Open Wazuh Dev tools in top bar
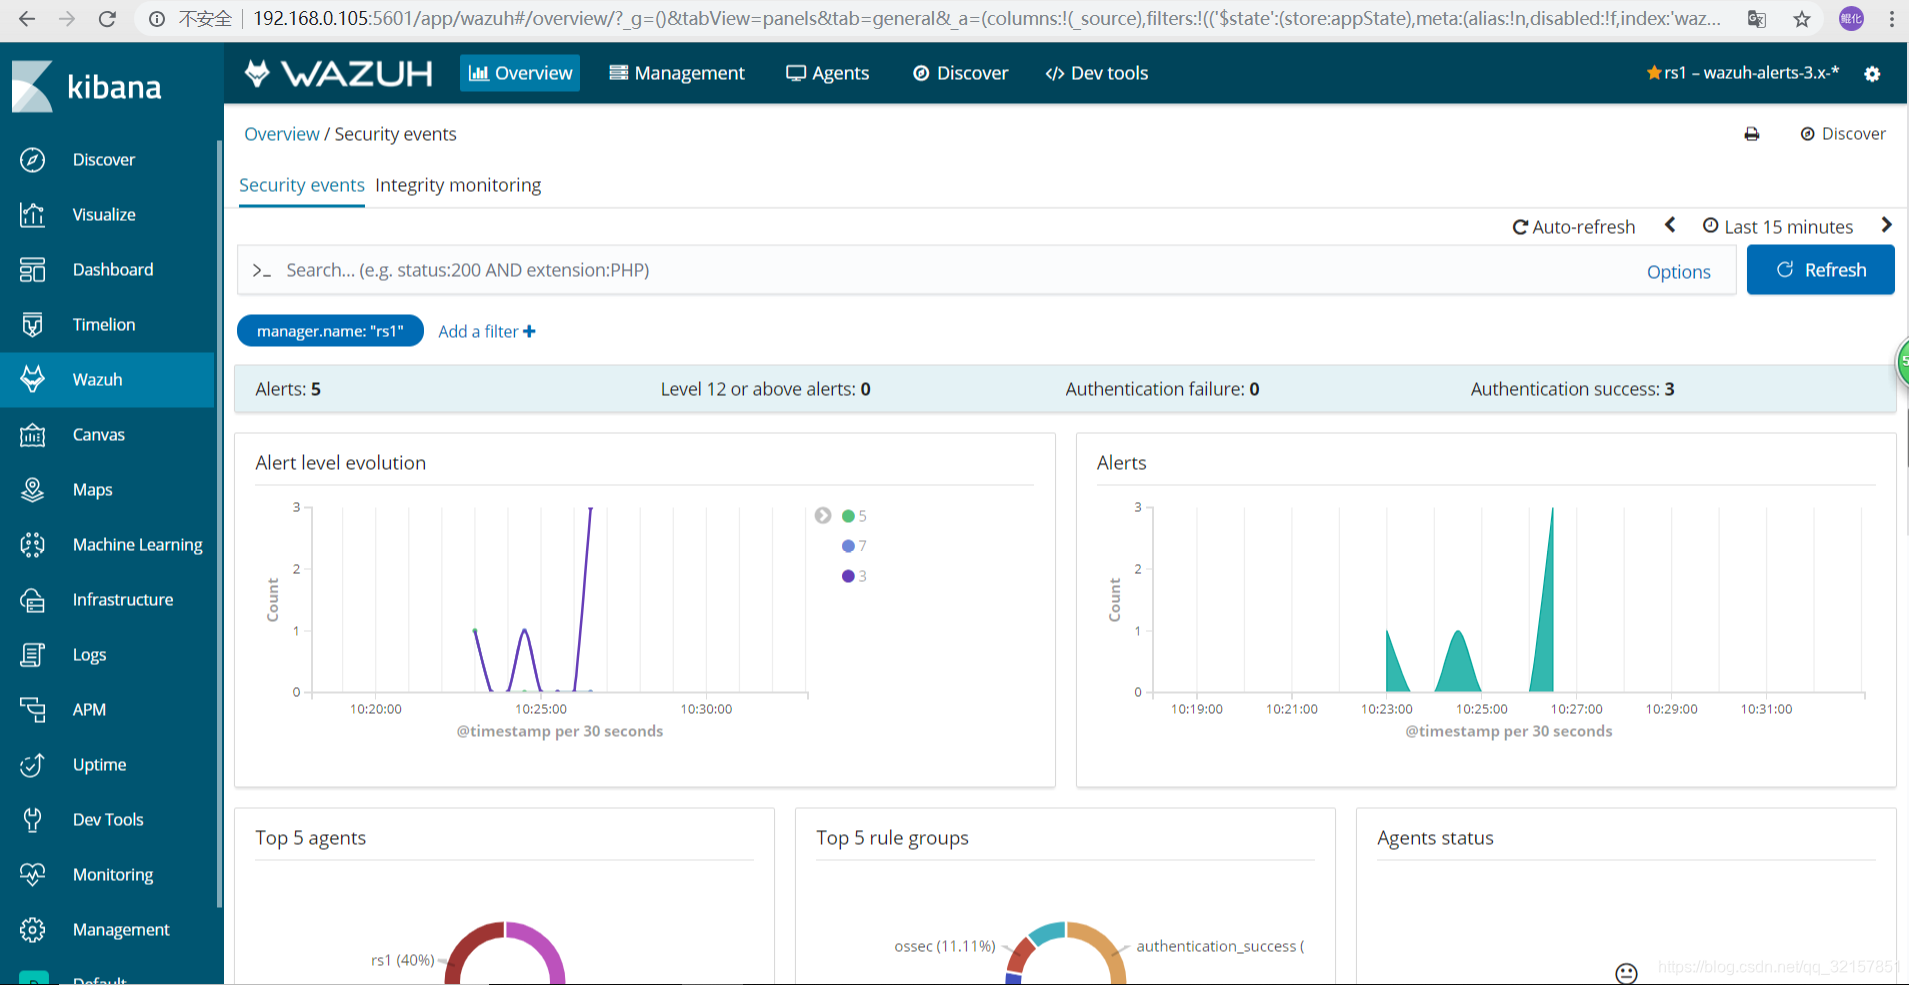 tap(1097, 73)
